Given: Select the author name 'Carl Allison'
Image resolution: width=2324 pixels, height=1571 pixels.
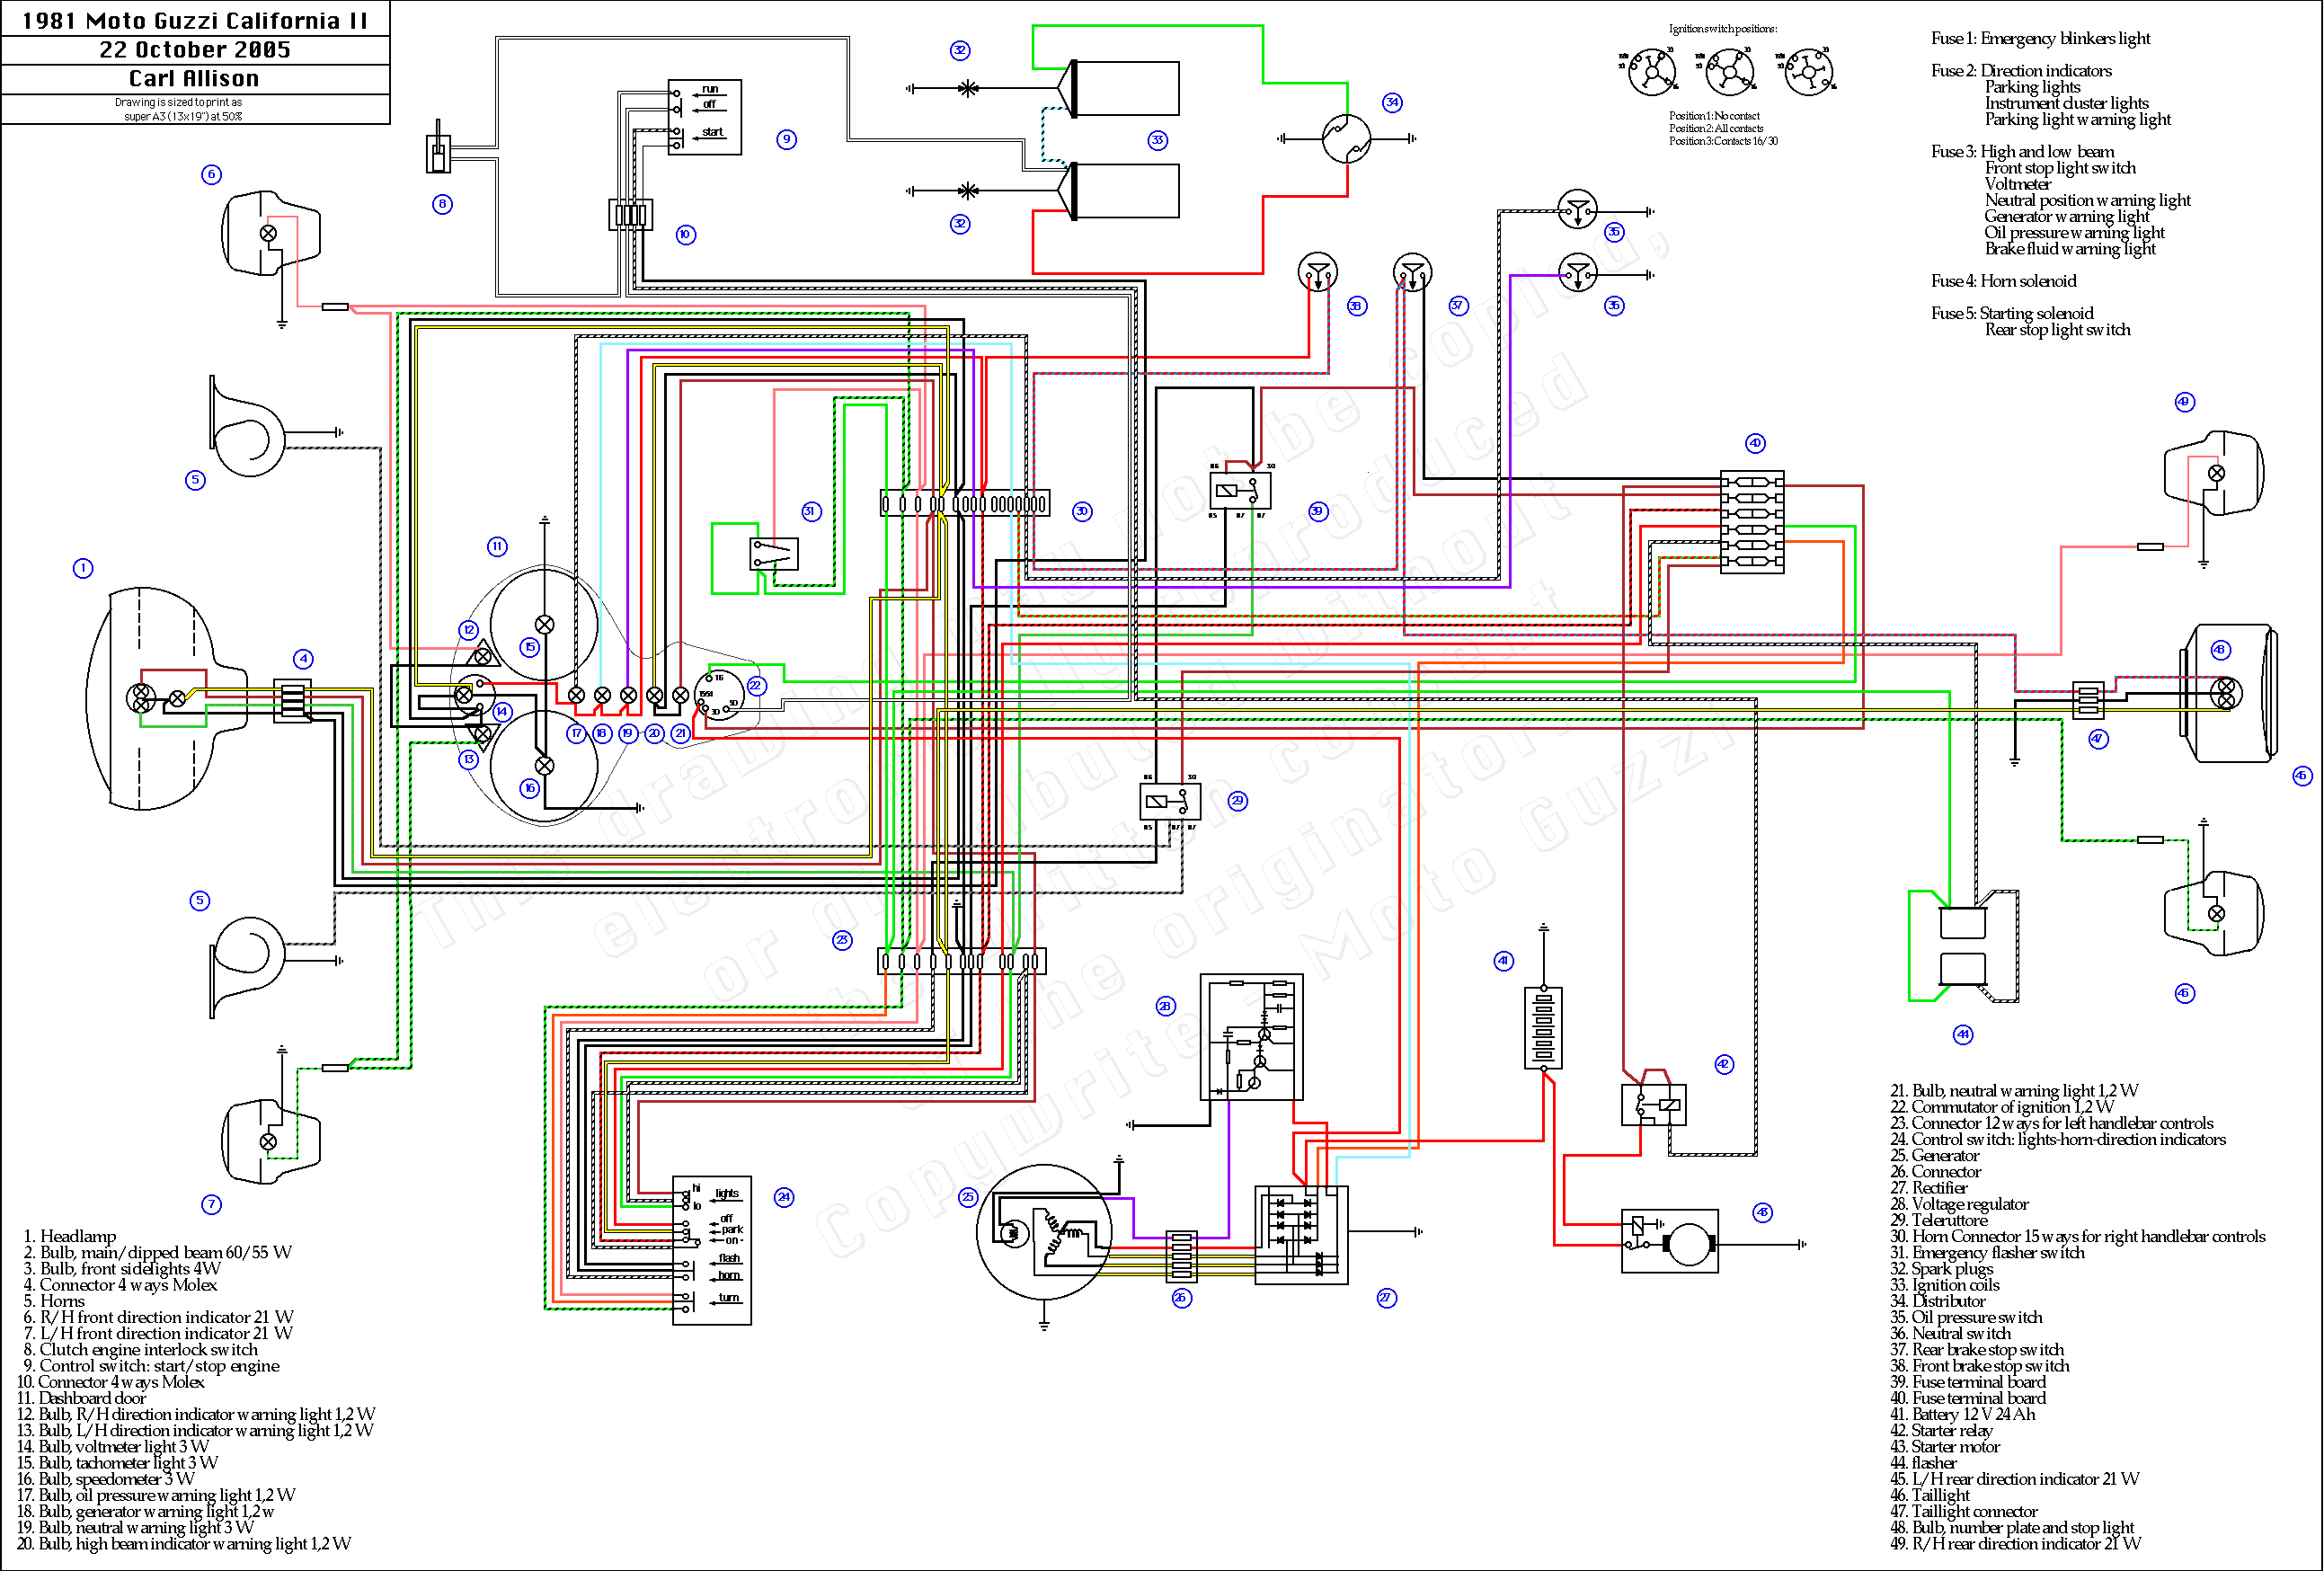Looking at the screenshot, I should coord(194,78).
